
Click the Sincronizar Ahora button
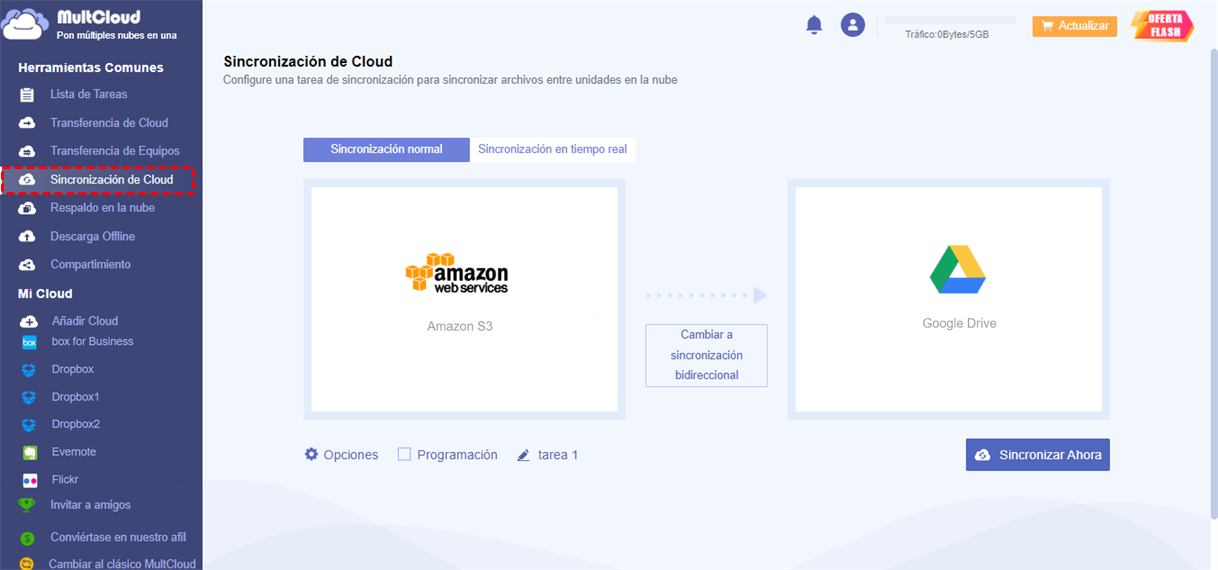point(1037,454)
